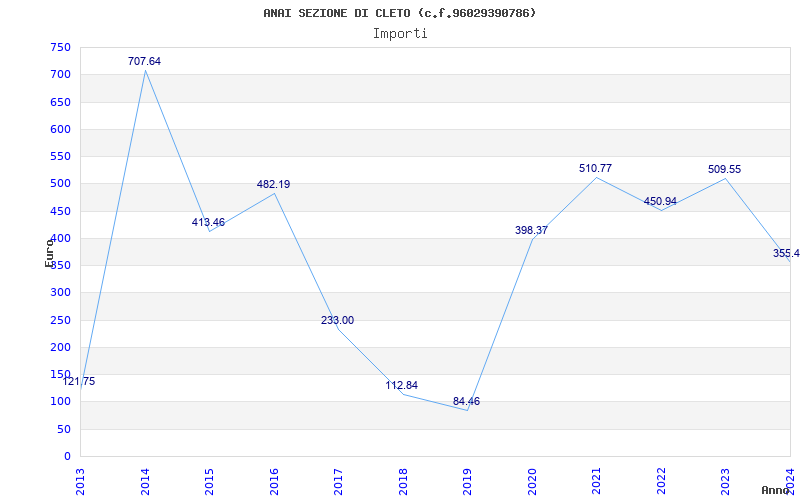The image size is (800, 500).
Task: Click the 2021 x-axis year label
Action: coord(596,481)
